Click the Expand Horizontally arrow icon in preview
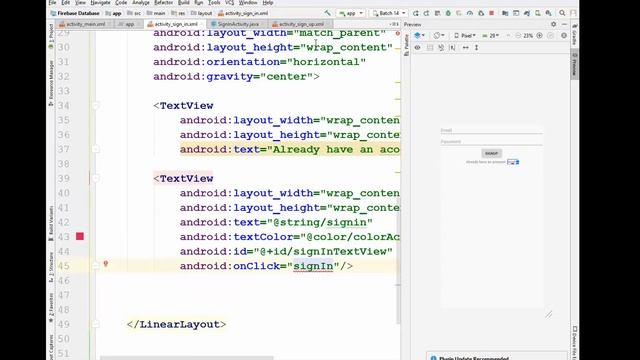This screenshot has width=640, height=360. 465,48
